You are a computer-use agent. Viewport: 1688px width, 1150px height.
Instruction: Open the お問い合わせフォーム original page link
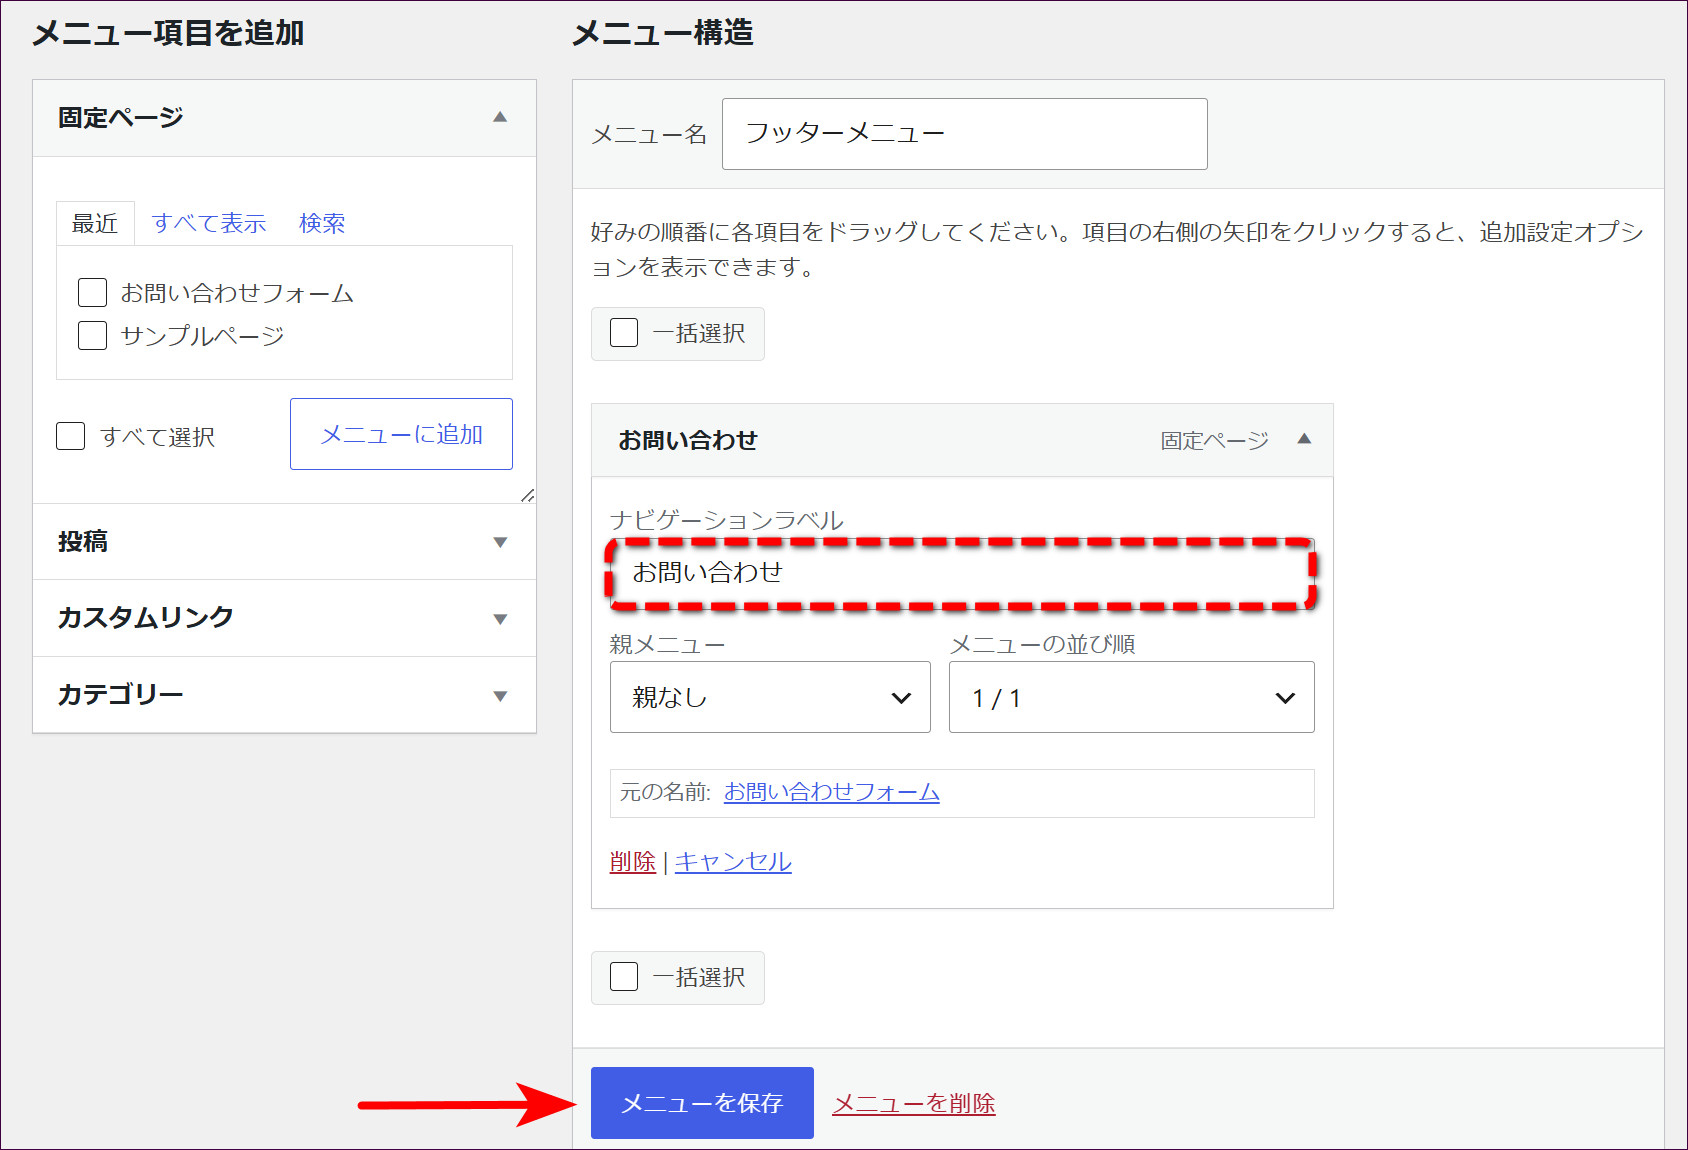[831, 792]
